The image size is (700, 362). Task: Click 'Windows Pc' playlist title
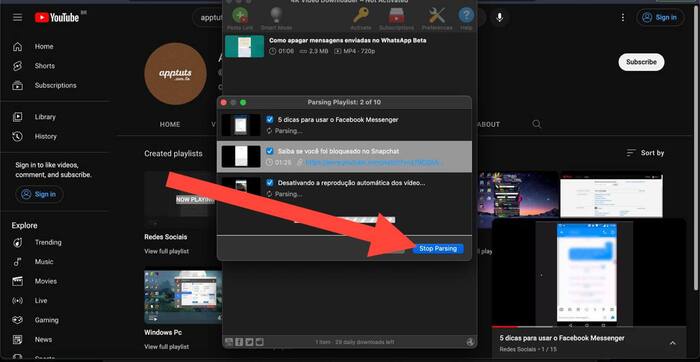tap(163, 333)
